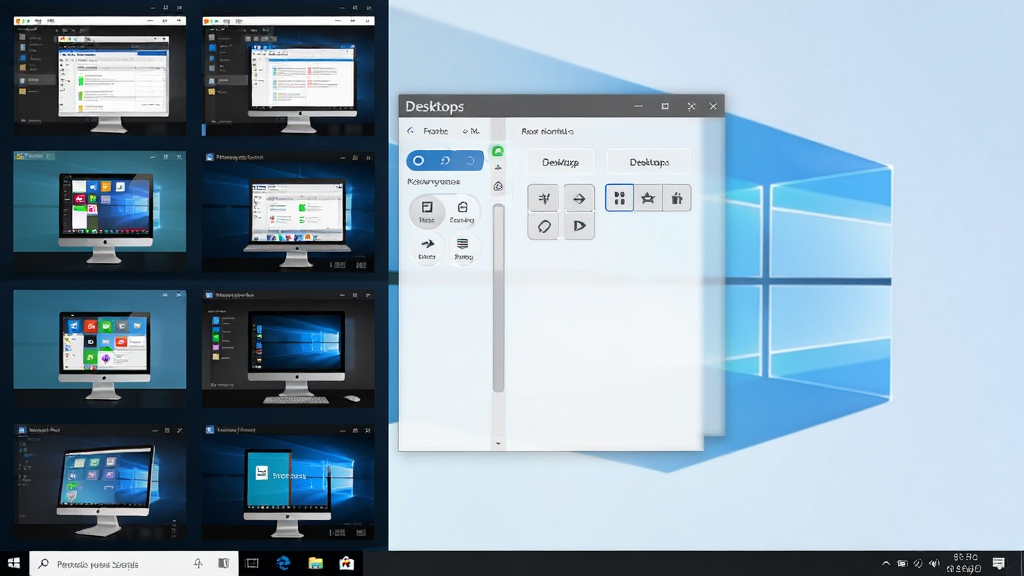Open Task View from the taskbar

click(252, 564)
